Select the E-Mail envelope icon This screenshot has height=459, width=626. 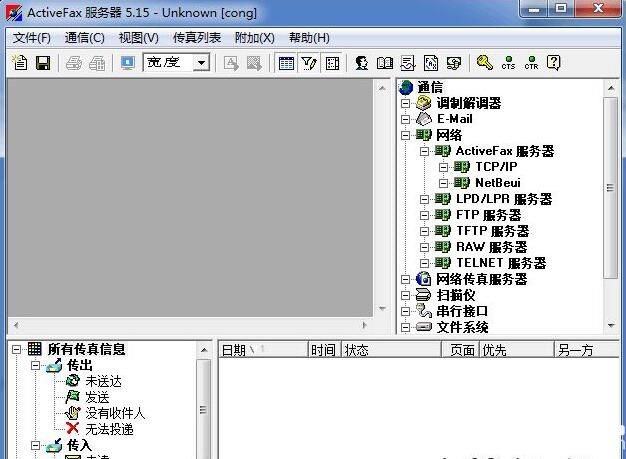click(x=424, y=119)
